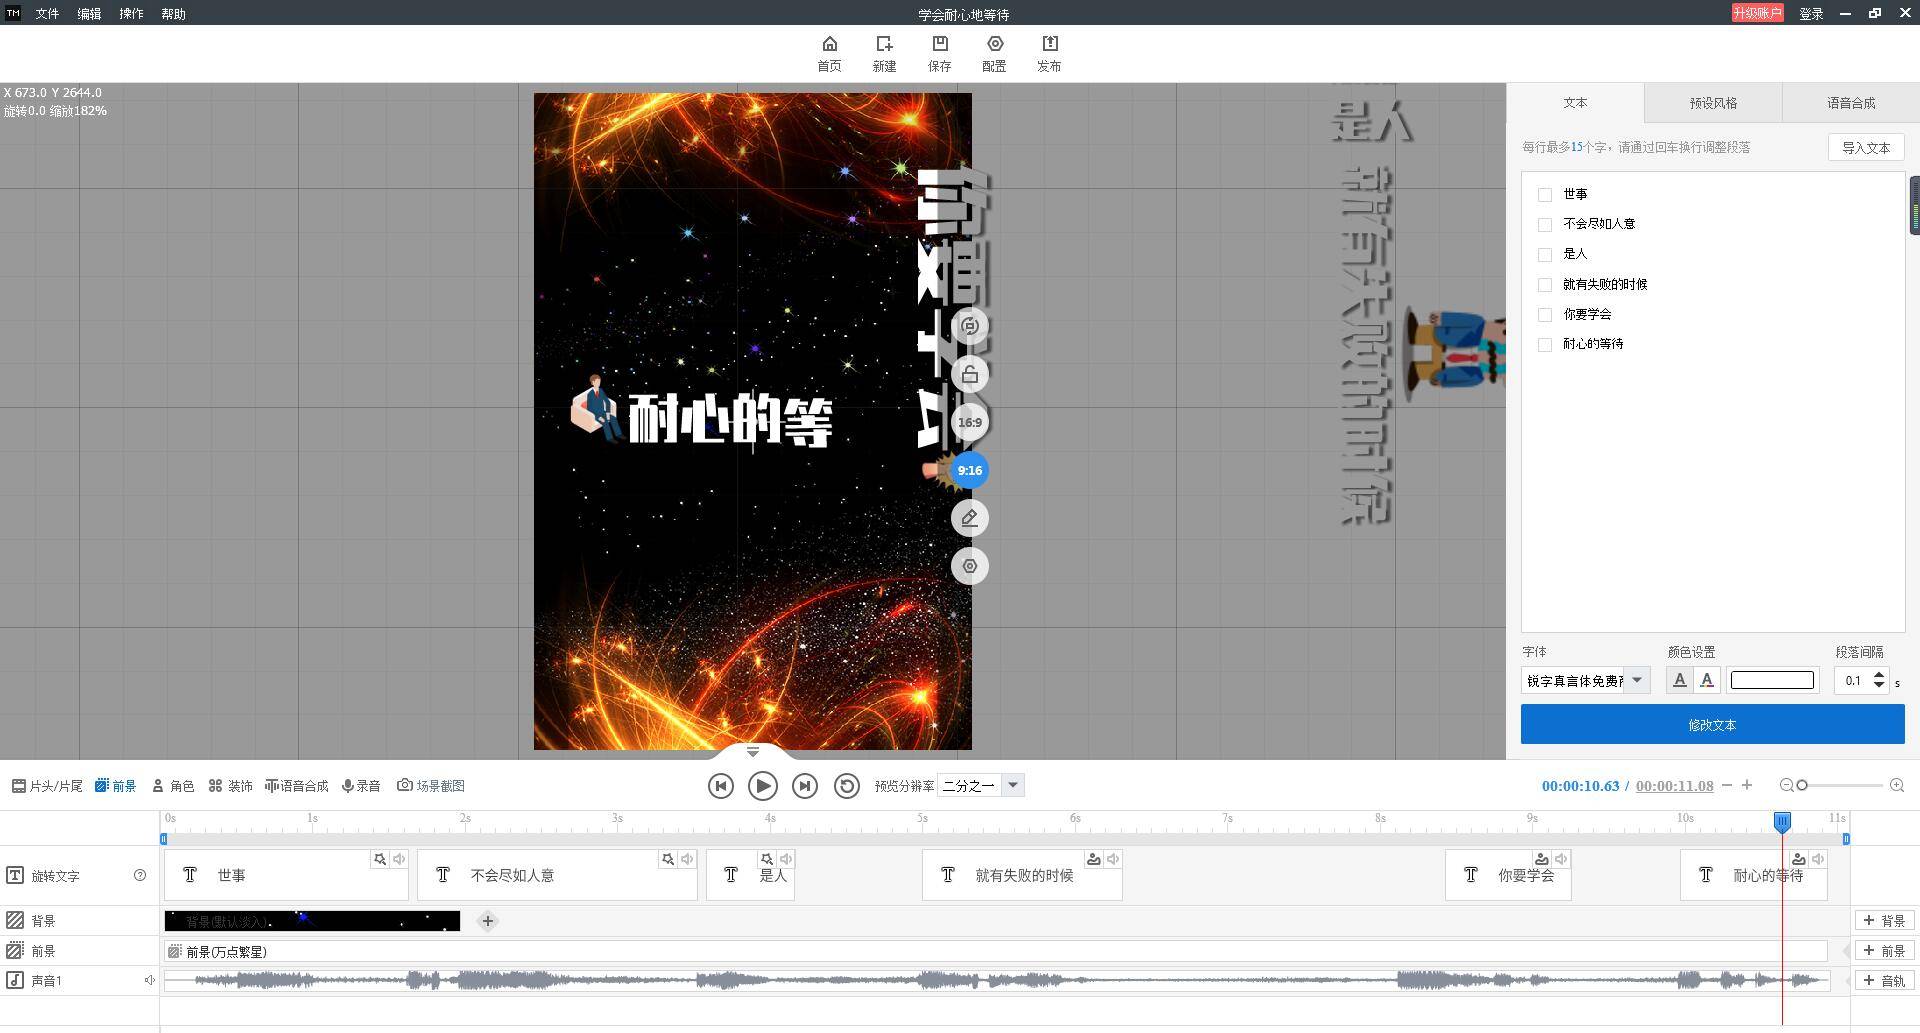The image size is (1920, 1033).
Task: Switch to the 预设风格 tab
Action: (x=1713, y=103)
